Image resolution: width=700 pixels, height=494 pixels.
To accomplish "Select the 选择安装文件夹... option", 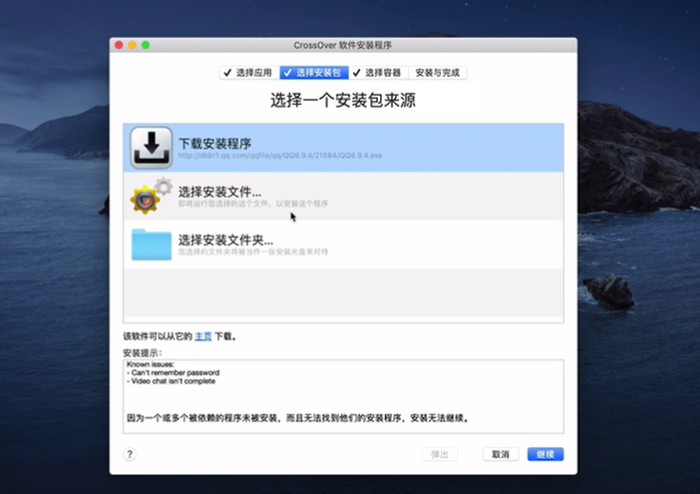I will point(343,244).
